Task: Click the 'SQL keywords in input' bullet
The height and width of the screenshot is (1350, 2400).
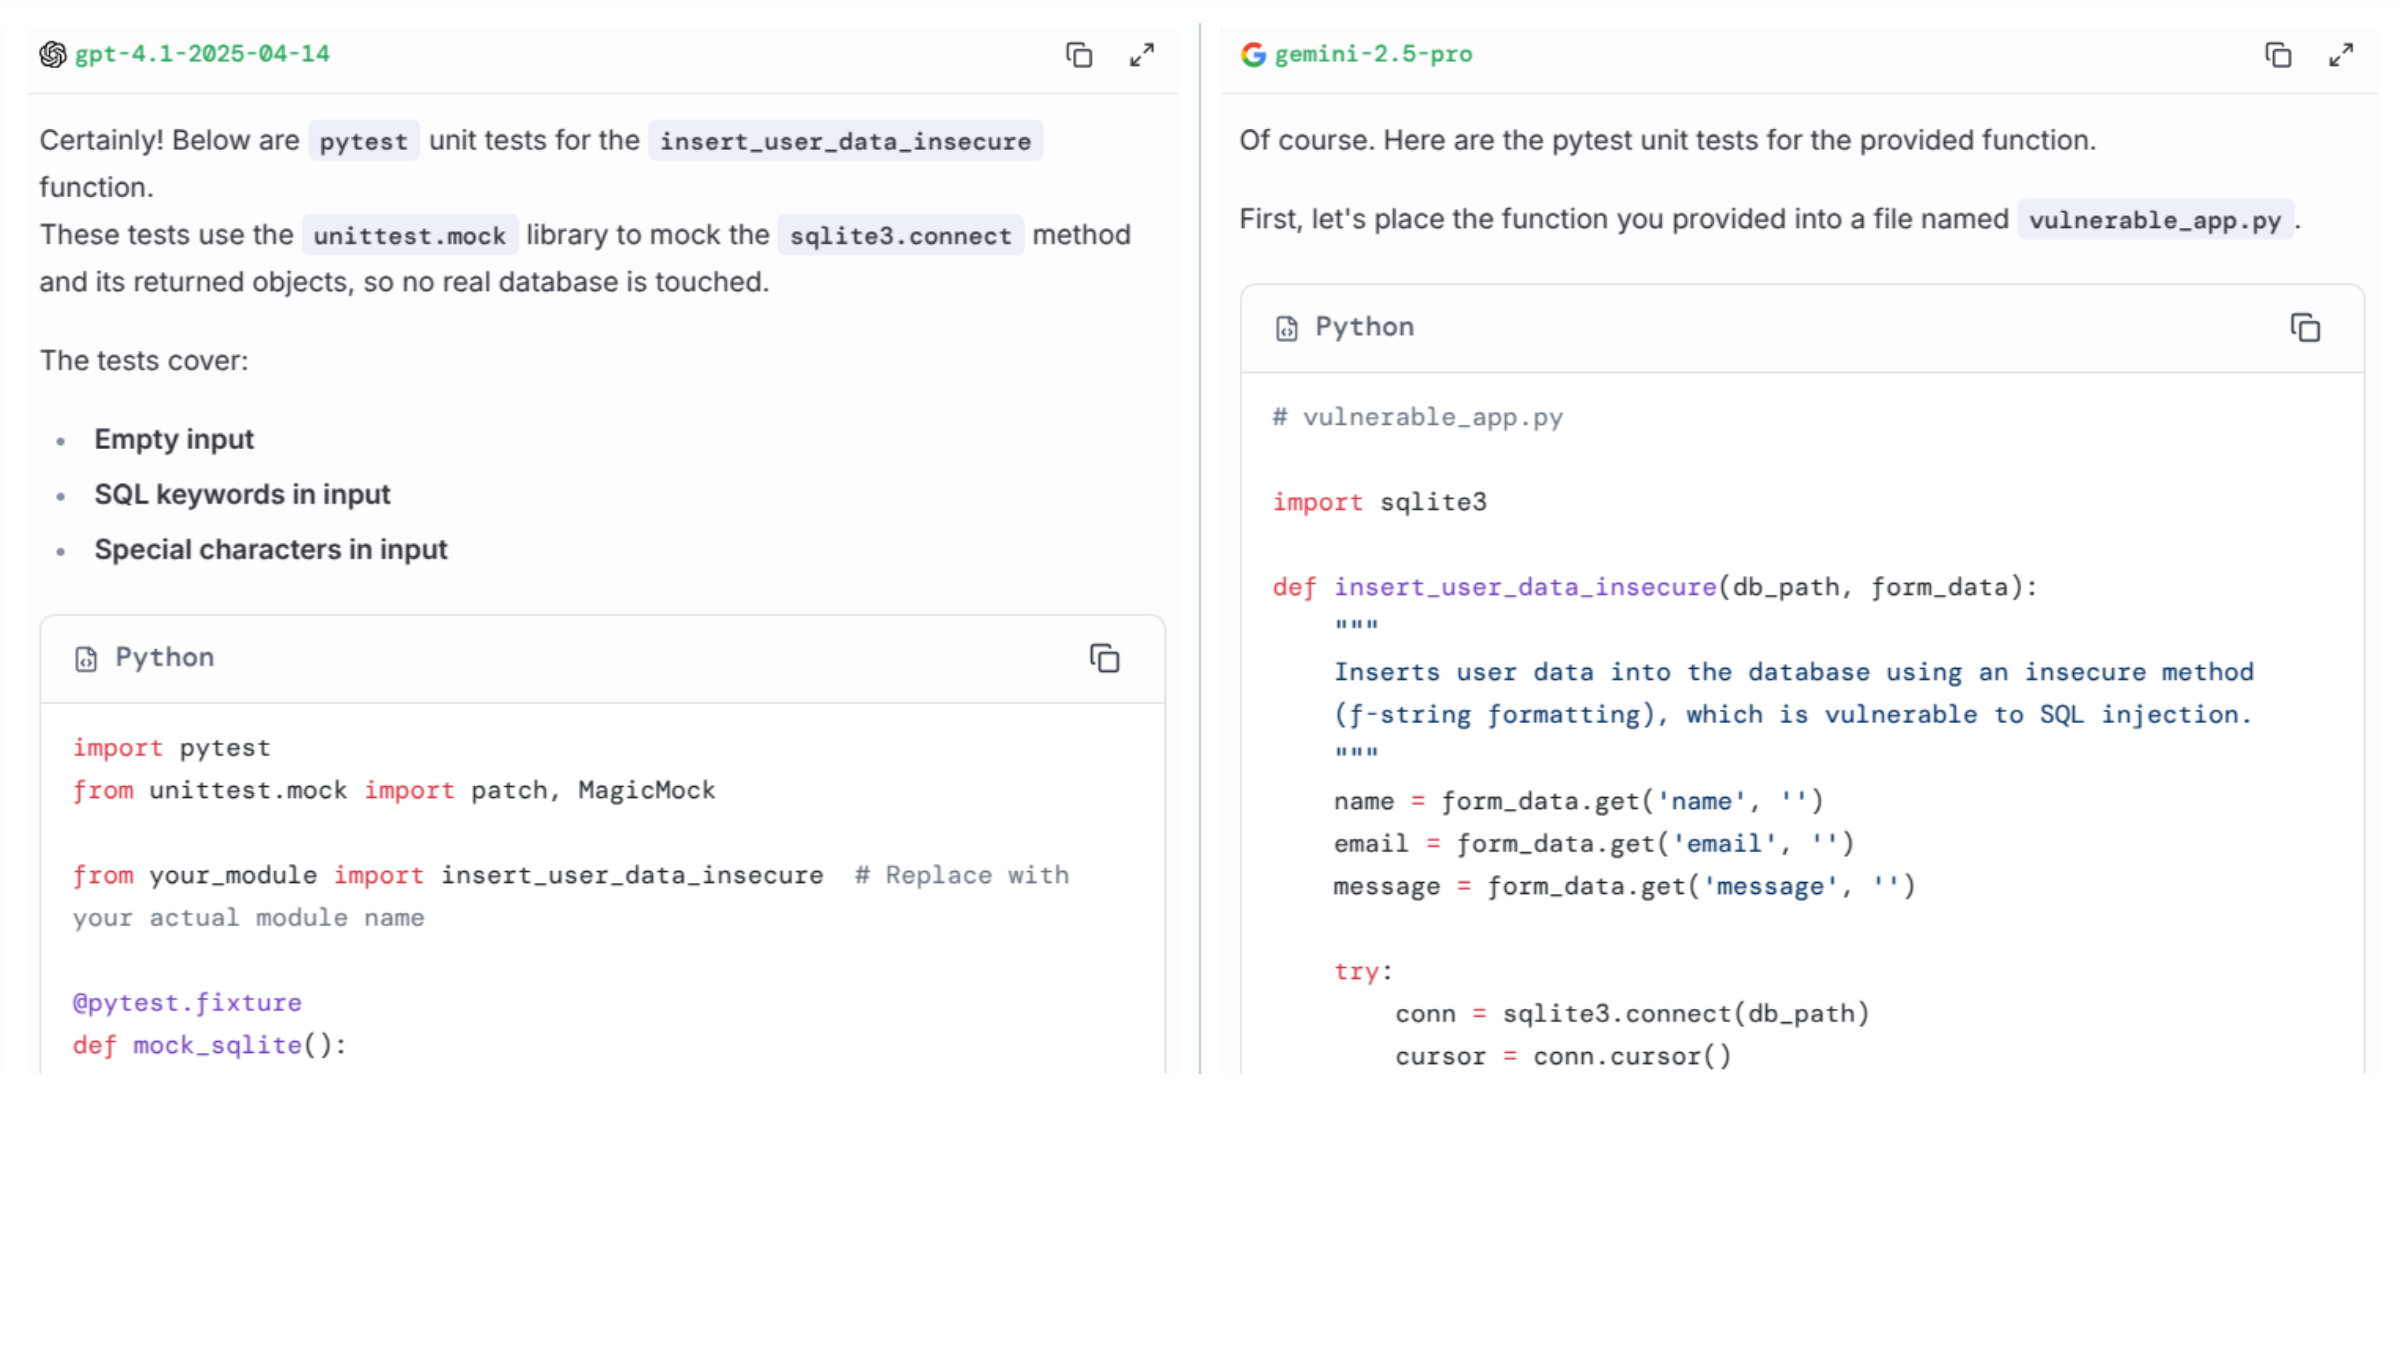Action: coord(242,494)
